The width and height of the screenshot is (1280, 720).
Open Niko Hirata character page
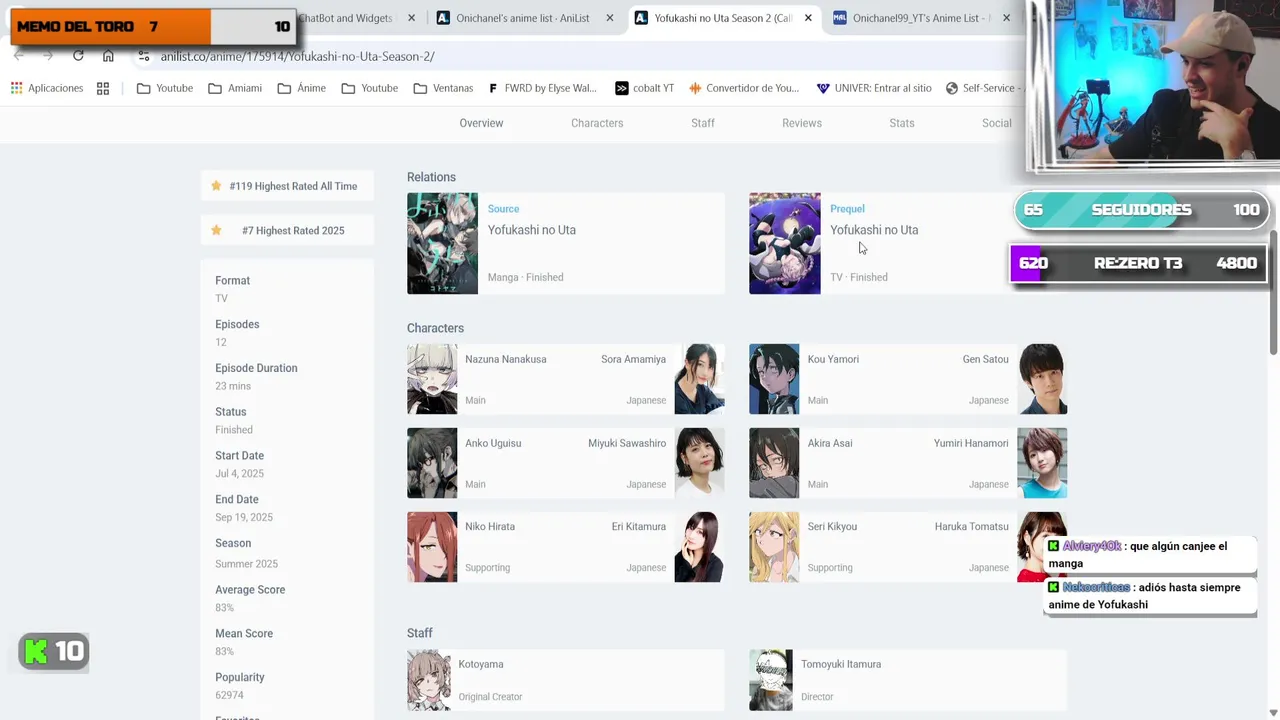(490, 526)
